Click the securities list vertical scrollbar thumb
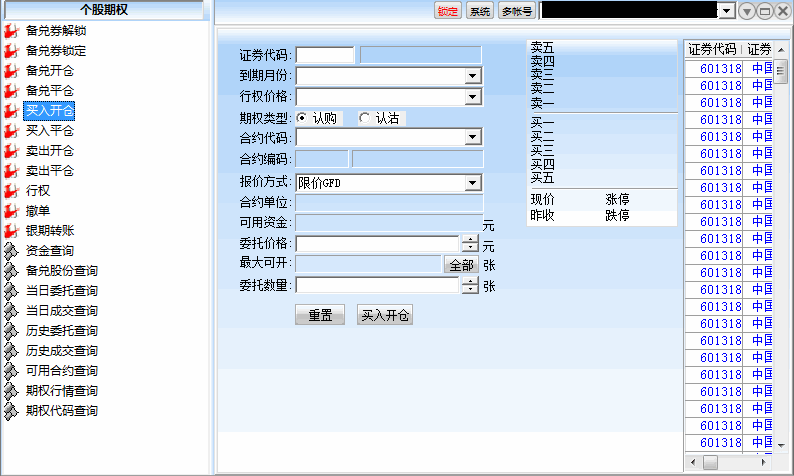This screenshot has width=794, height=476. point(781,71)
